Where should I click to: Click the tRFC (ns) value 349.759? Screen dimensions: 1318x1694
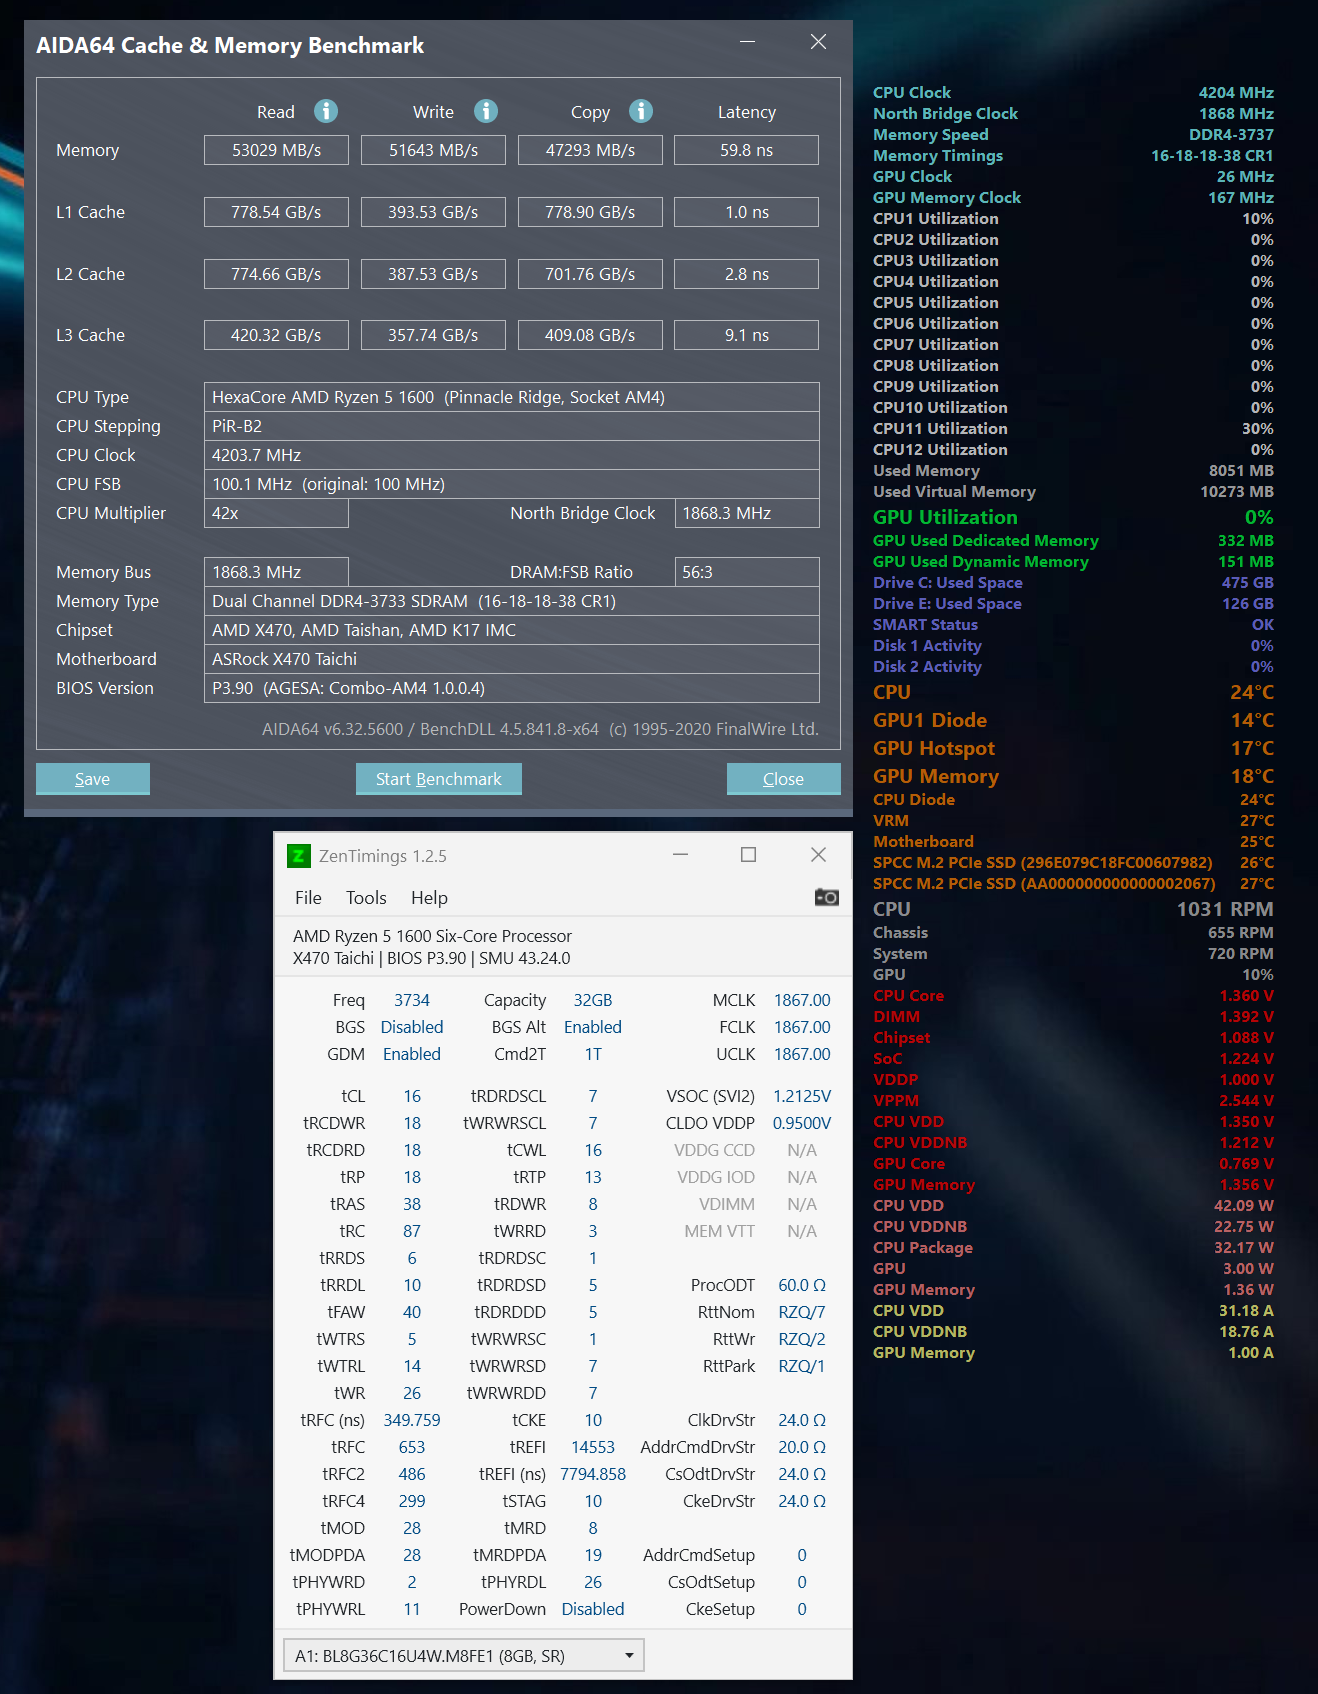(412, 1420)
